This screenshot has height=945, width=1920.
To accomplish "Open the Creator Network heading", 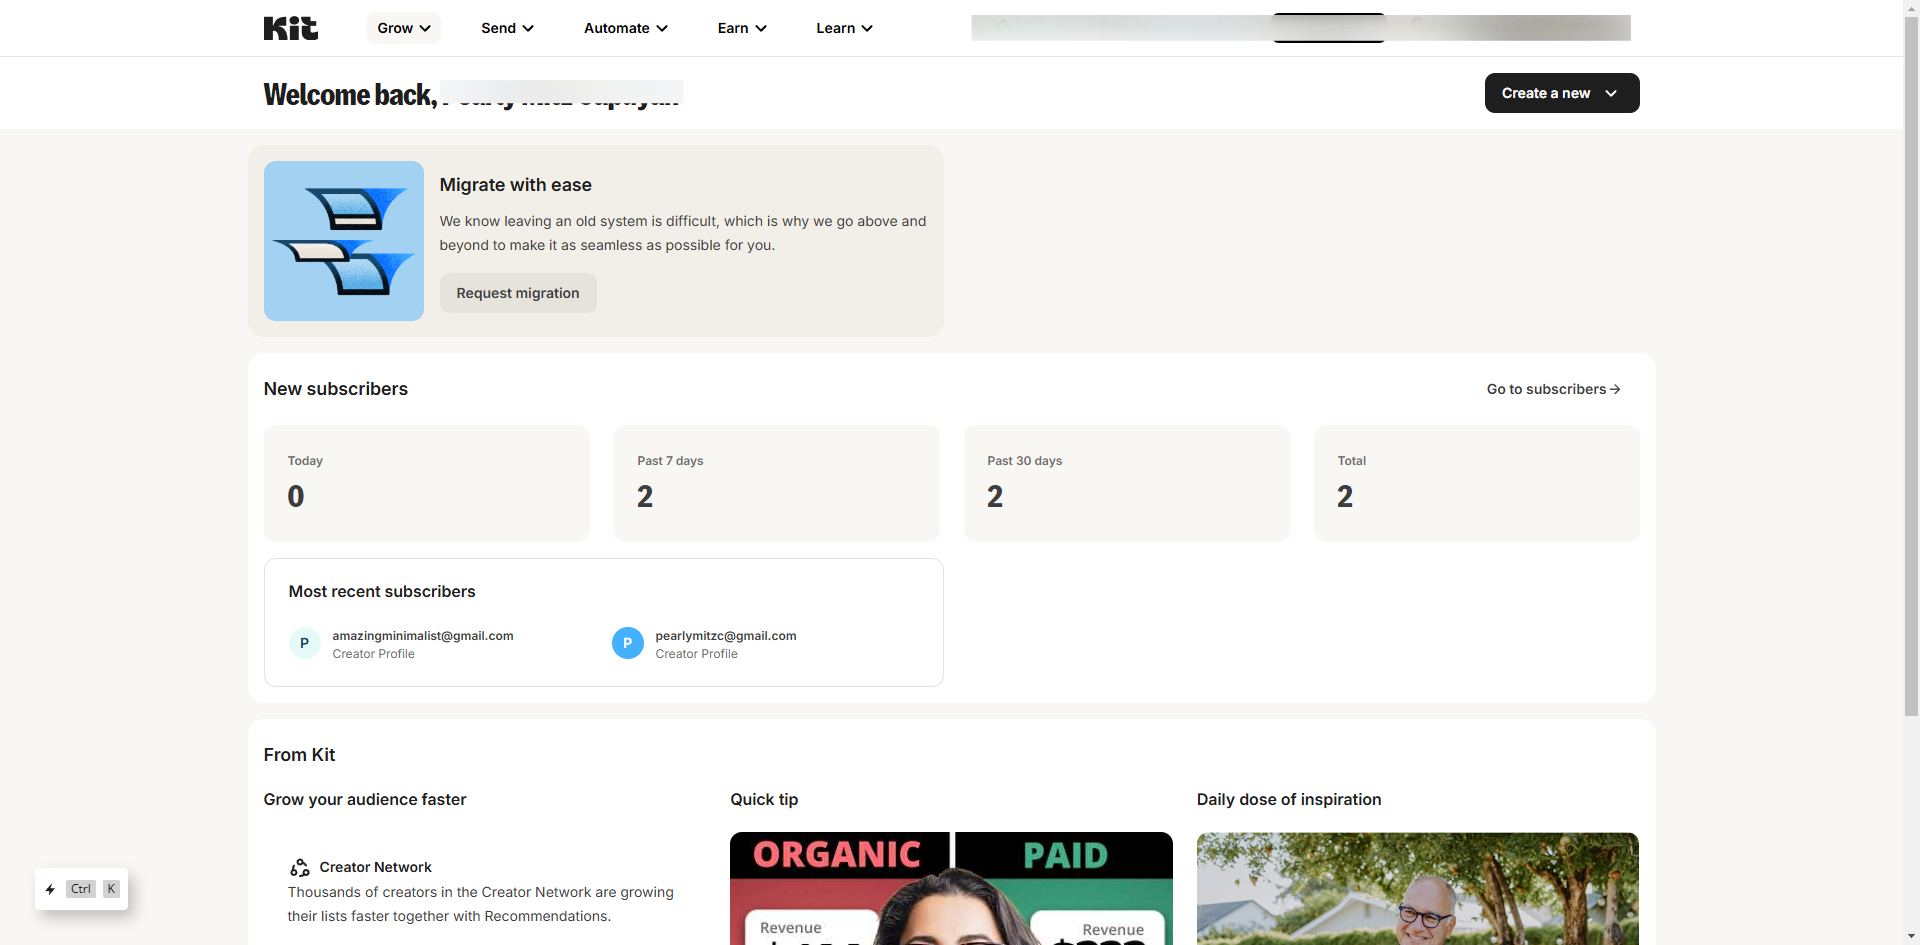I will pos(376,867).
